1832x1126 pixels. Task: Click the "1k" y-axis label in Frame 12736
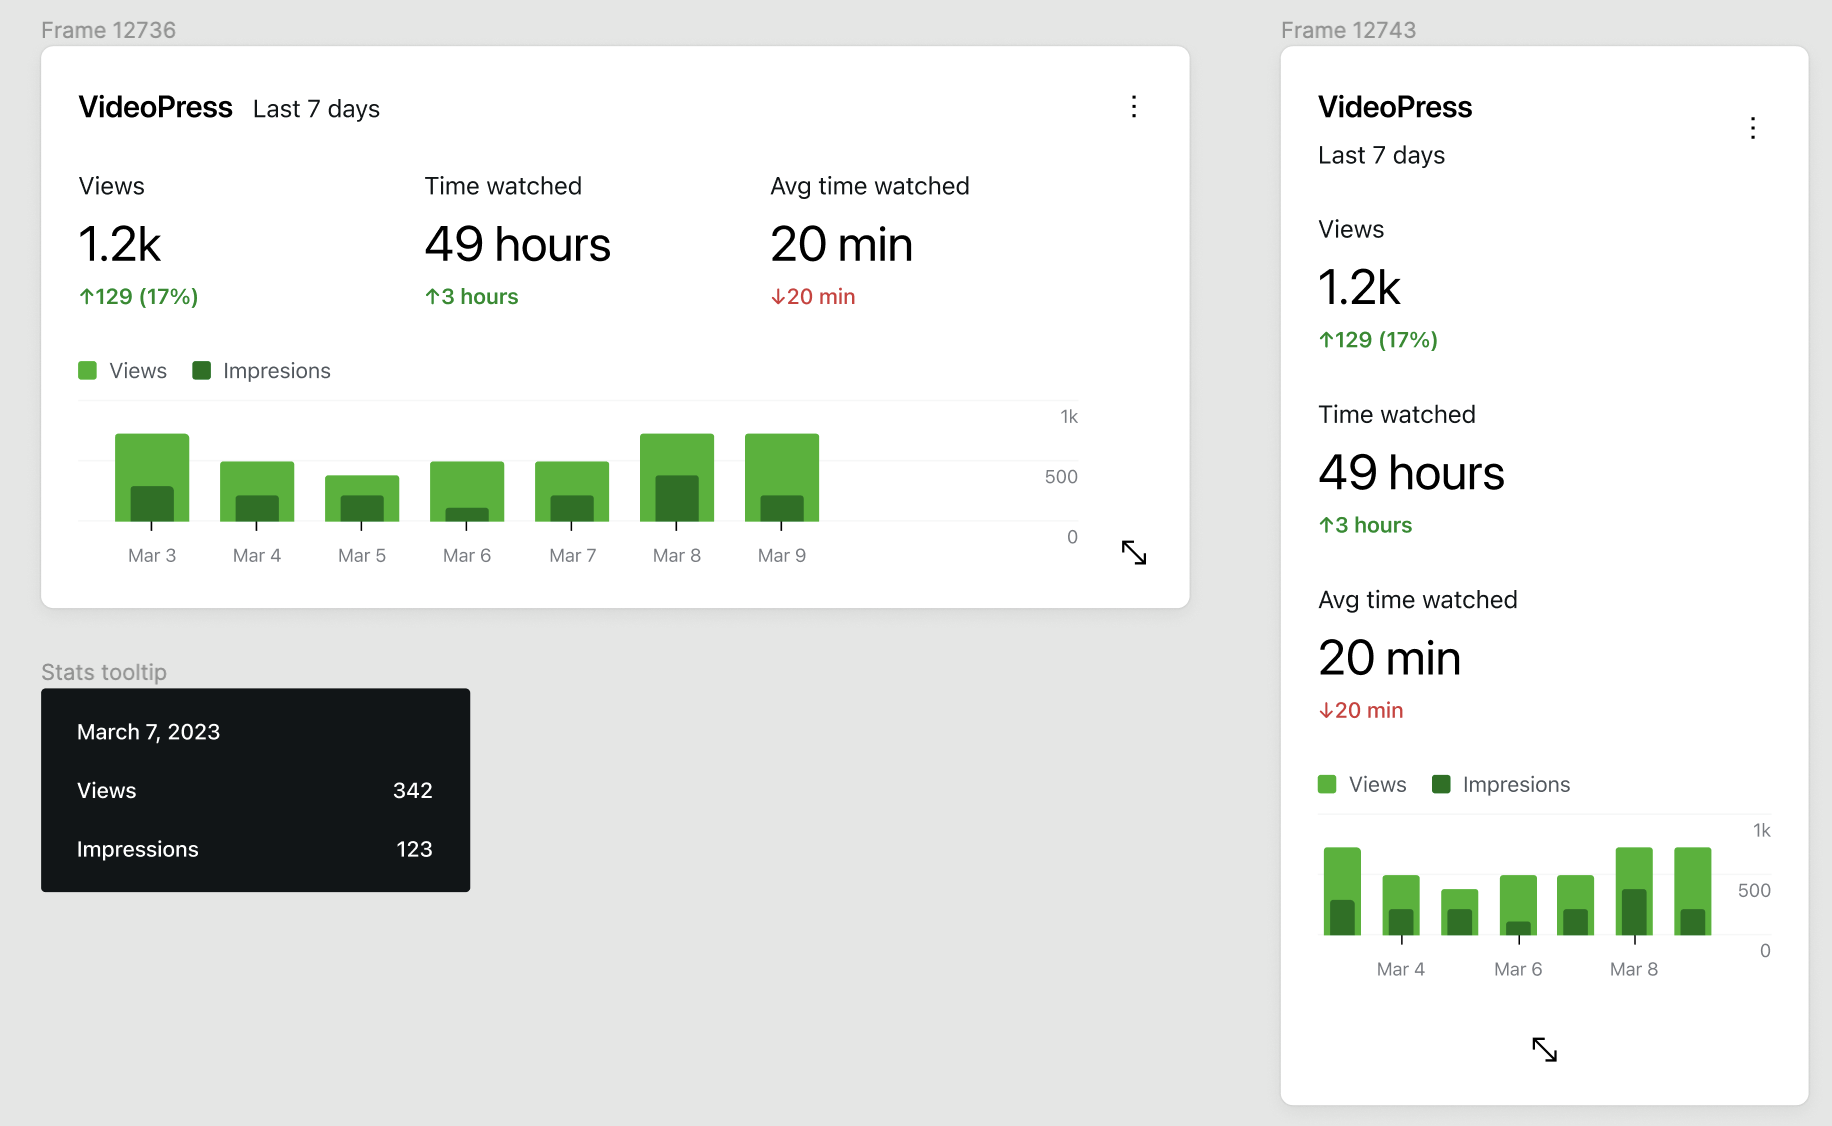coord(1069,417)
